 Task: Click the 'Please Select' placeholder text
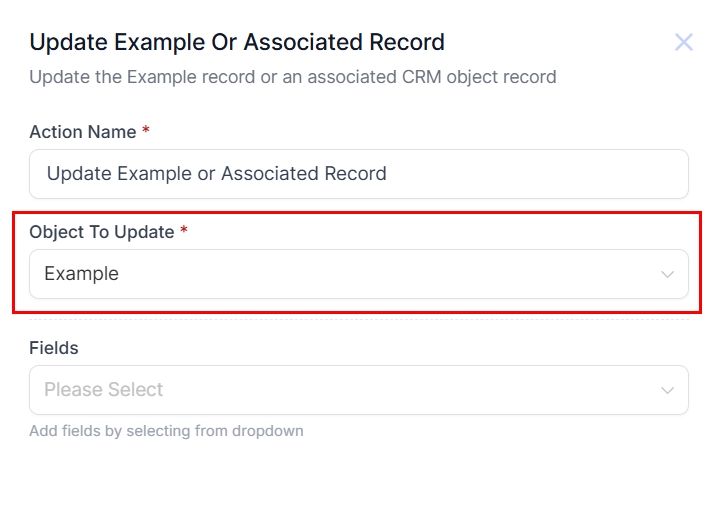[103, 390]
